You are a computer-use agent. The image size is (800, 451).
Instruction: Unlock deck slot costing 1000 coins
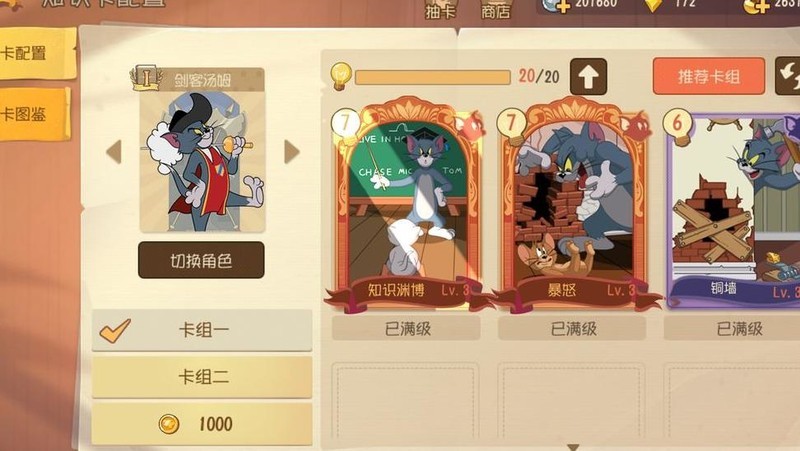pos(202,424)
